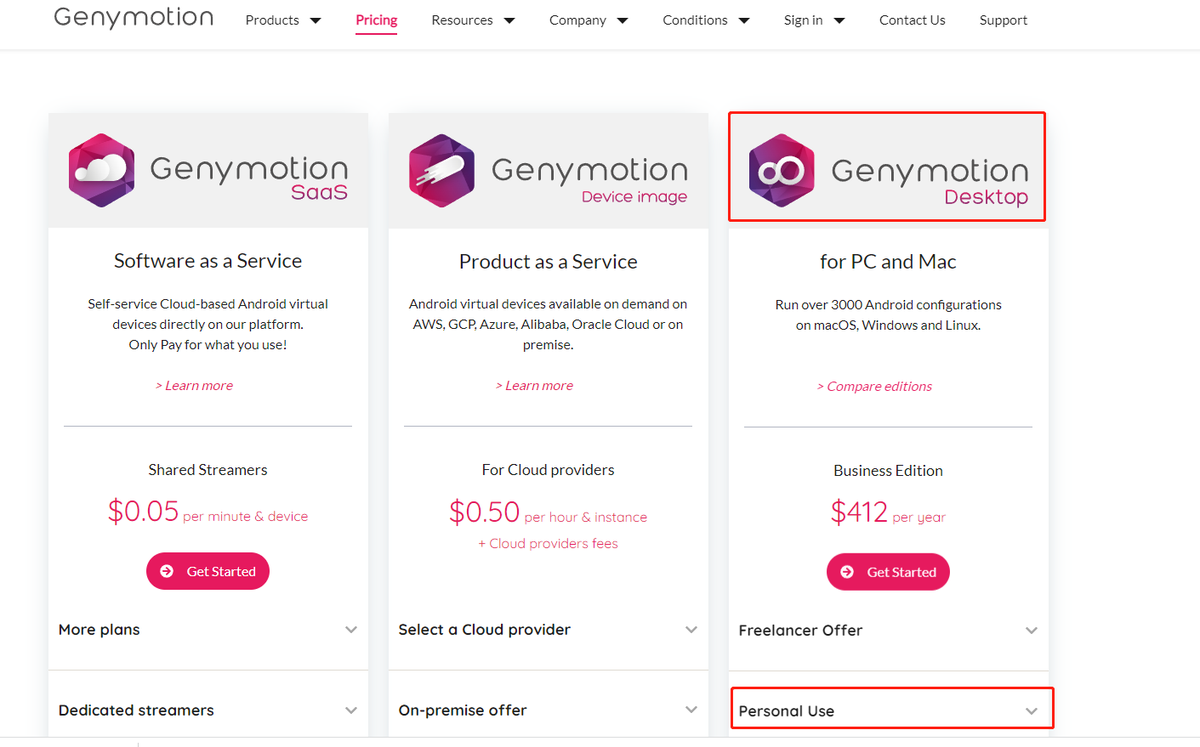This screenshot has width=1200, height=747.
Task: Click the Genymotion logo in header
Action: tap(133, 18)
